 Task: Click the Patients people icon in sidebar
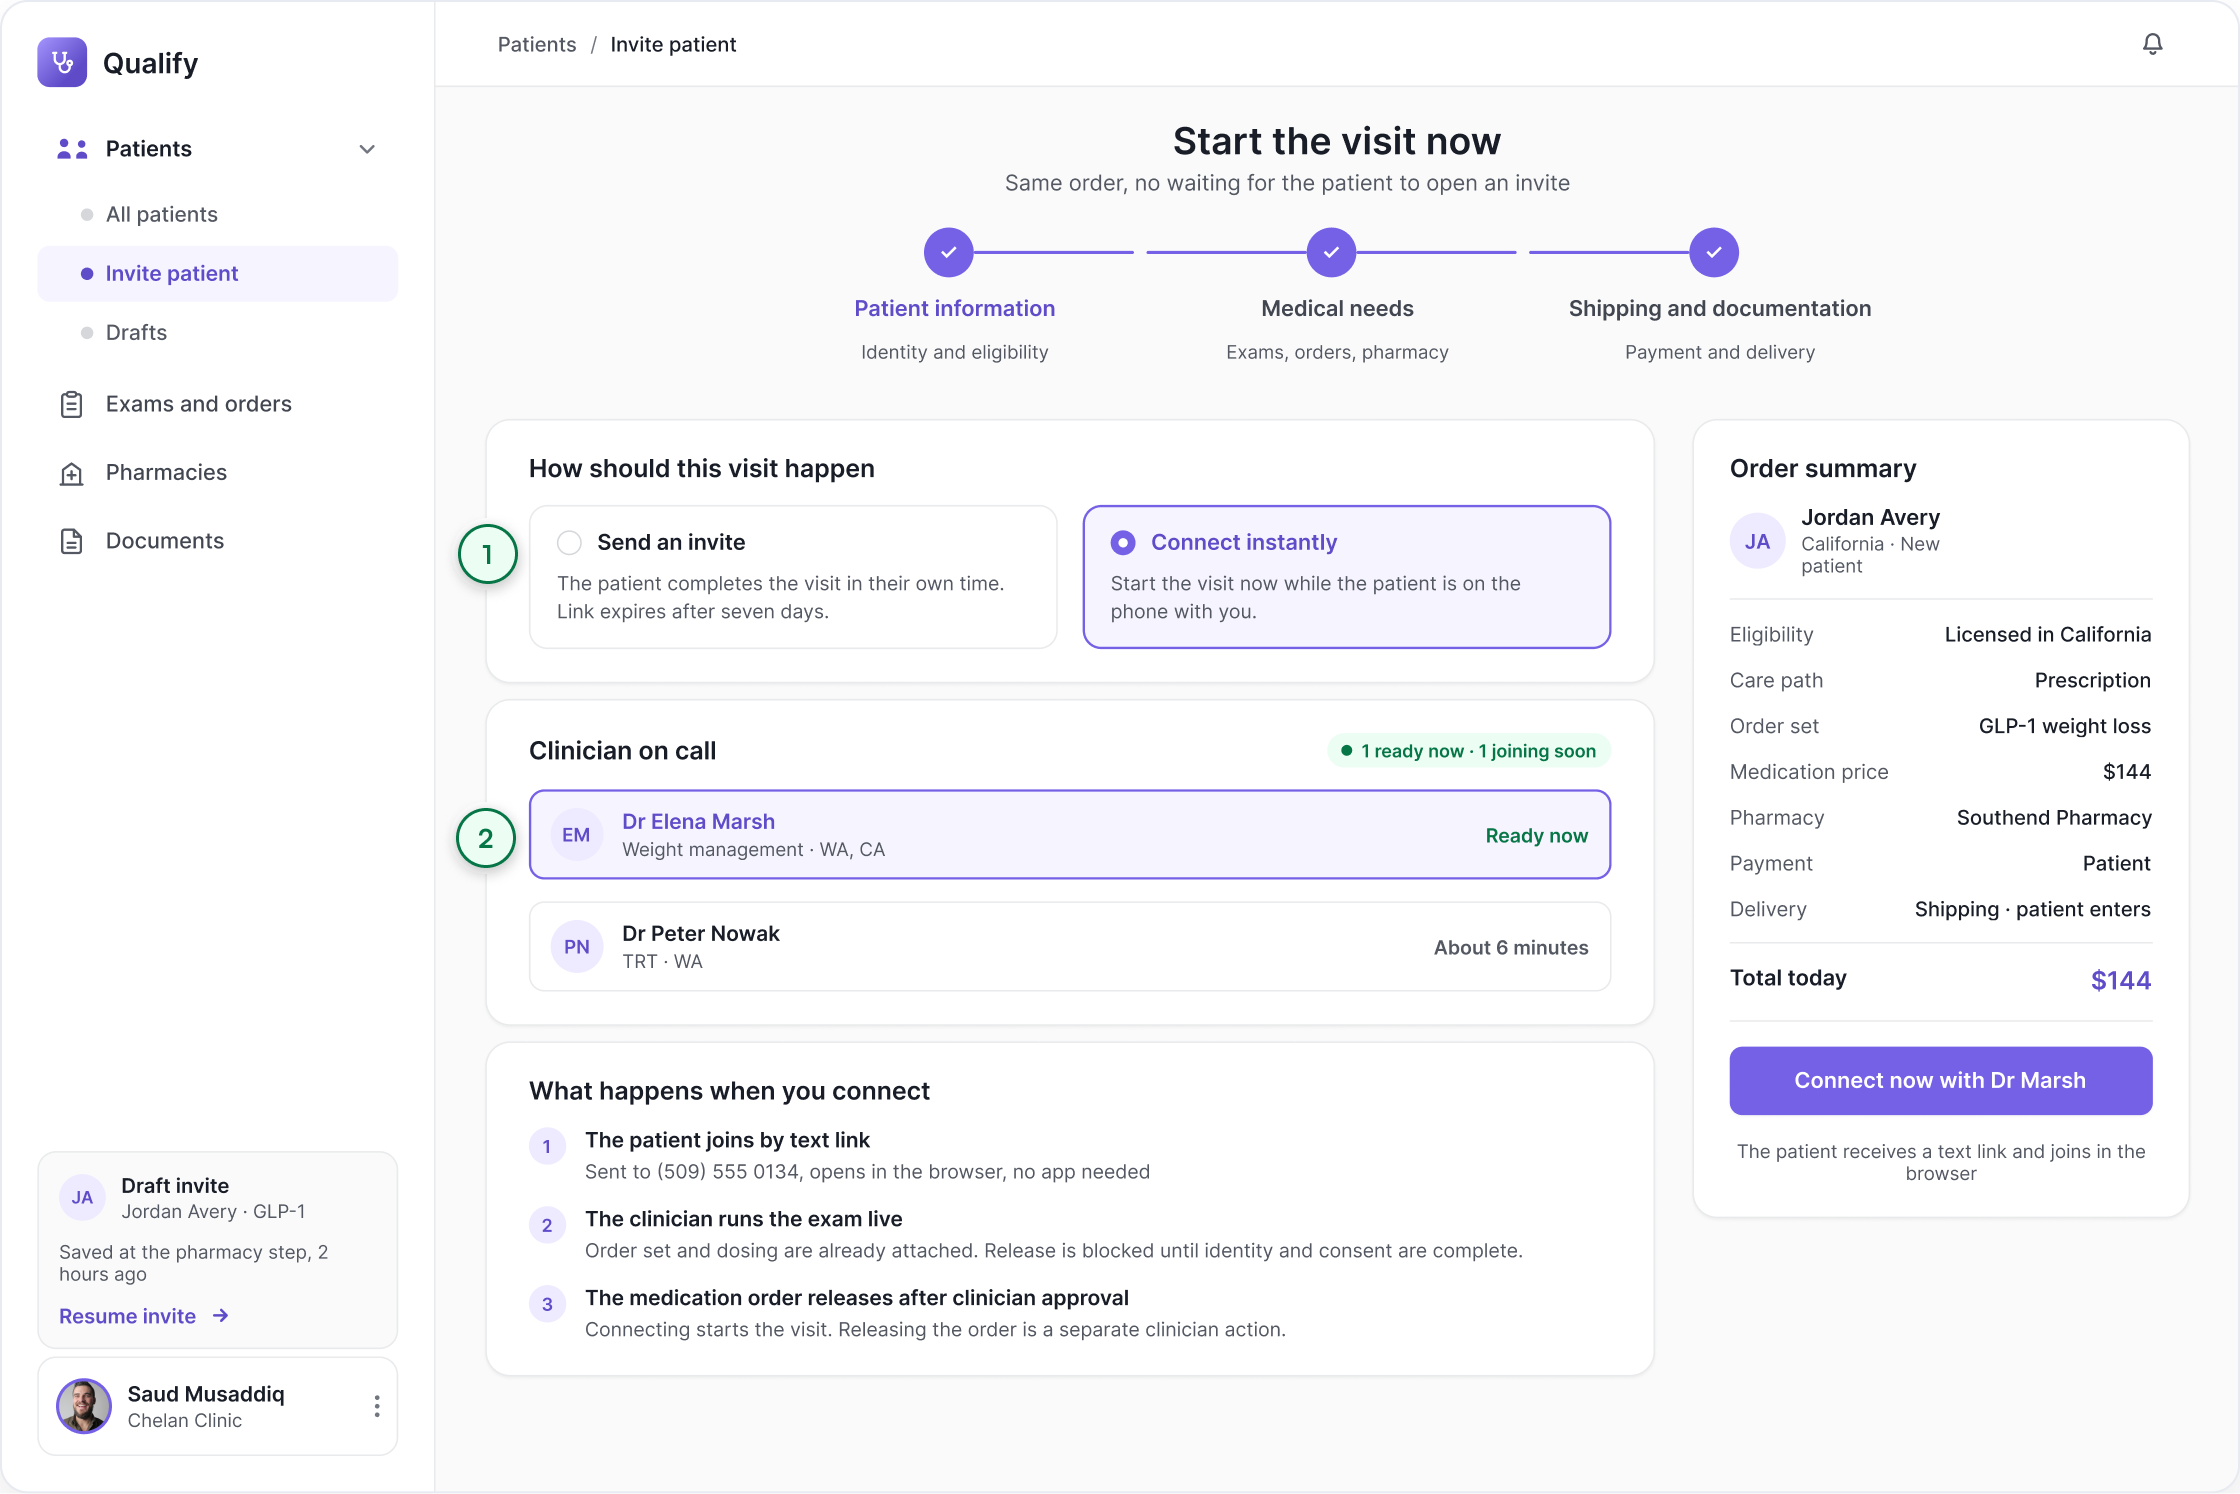click(x=72, y=149)
